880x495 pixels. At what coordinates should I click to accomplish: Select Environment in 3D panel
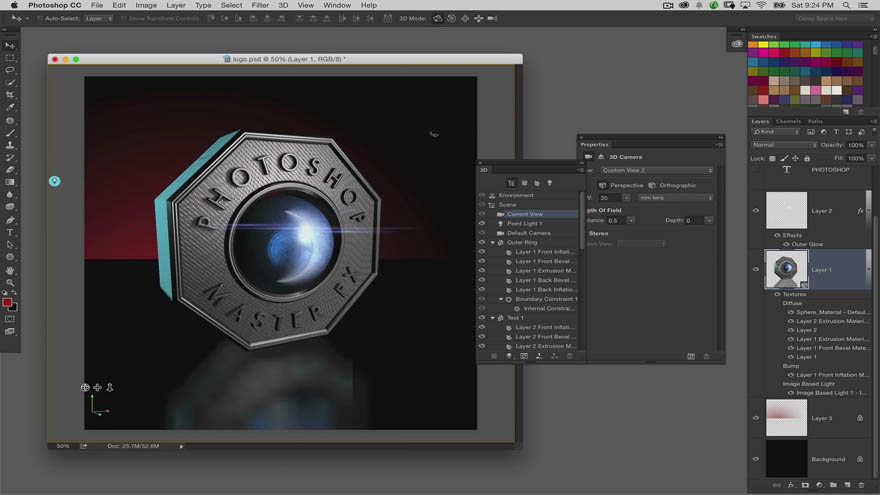[x=516, y=195]
